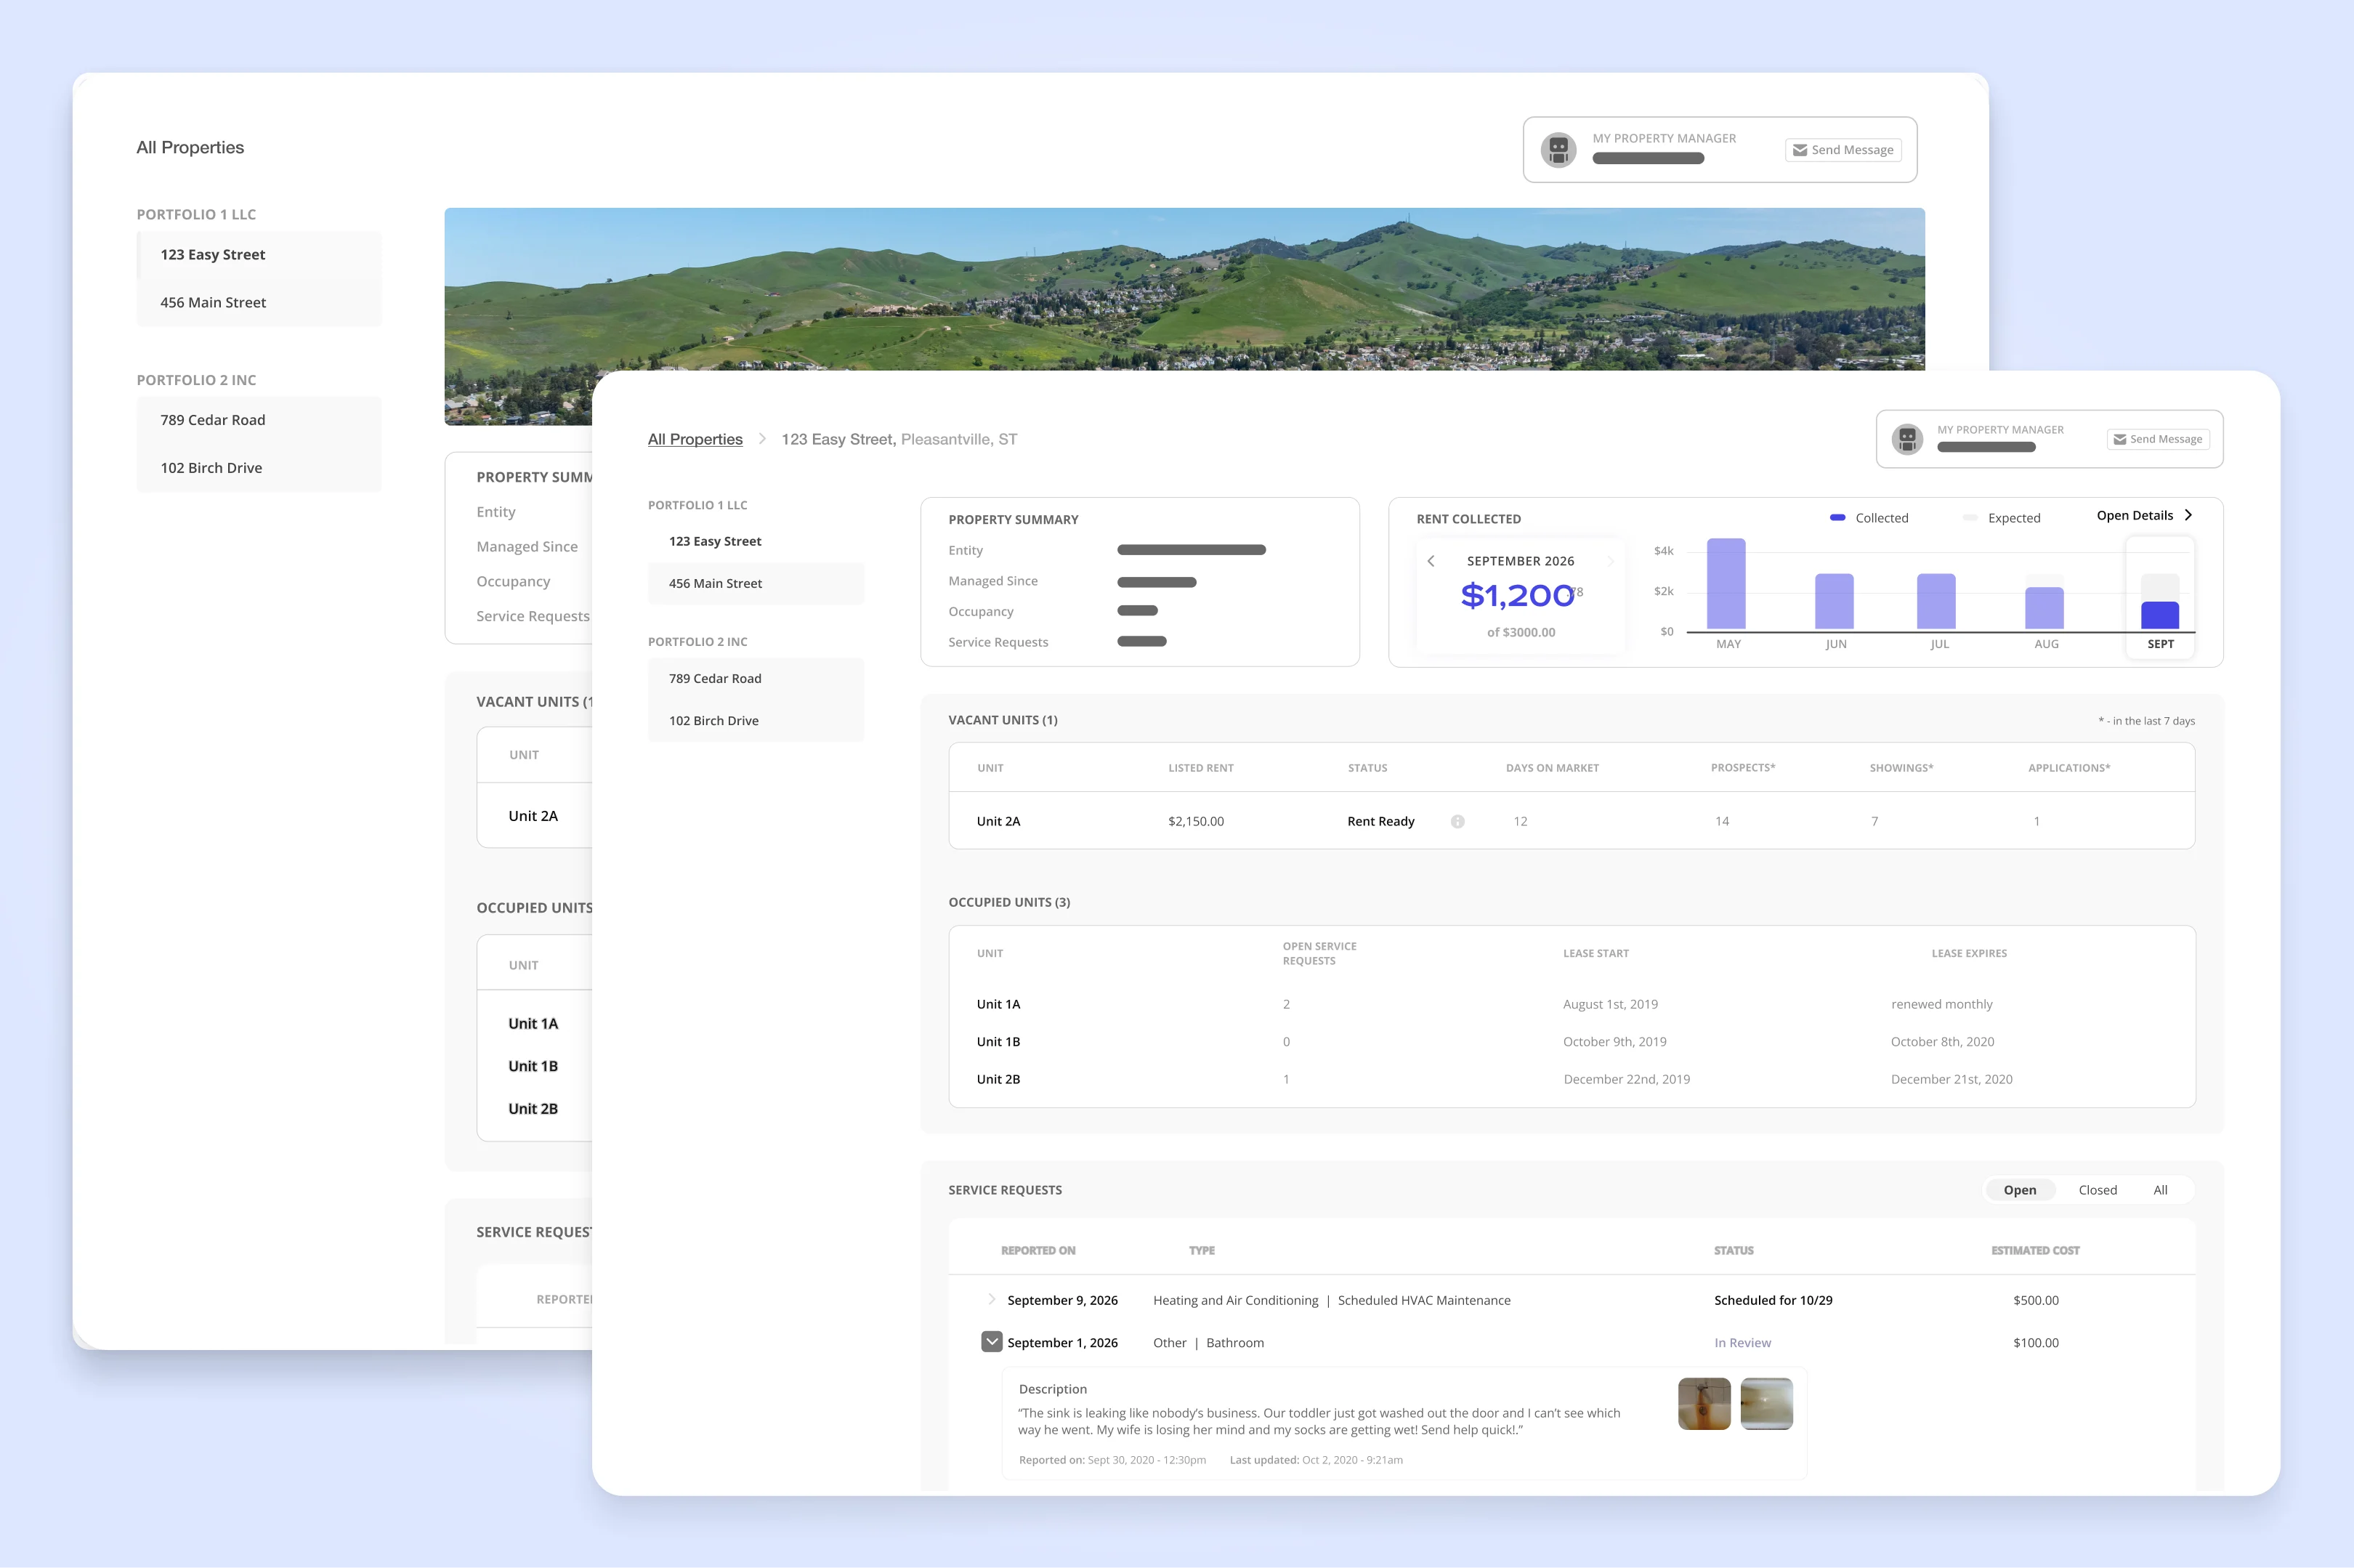Image resolution: width=2354 pixels, height=1568 pixels.
Task: Click the MAY bar in rent chart
Action: [1726, 584]
